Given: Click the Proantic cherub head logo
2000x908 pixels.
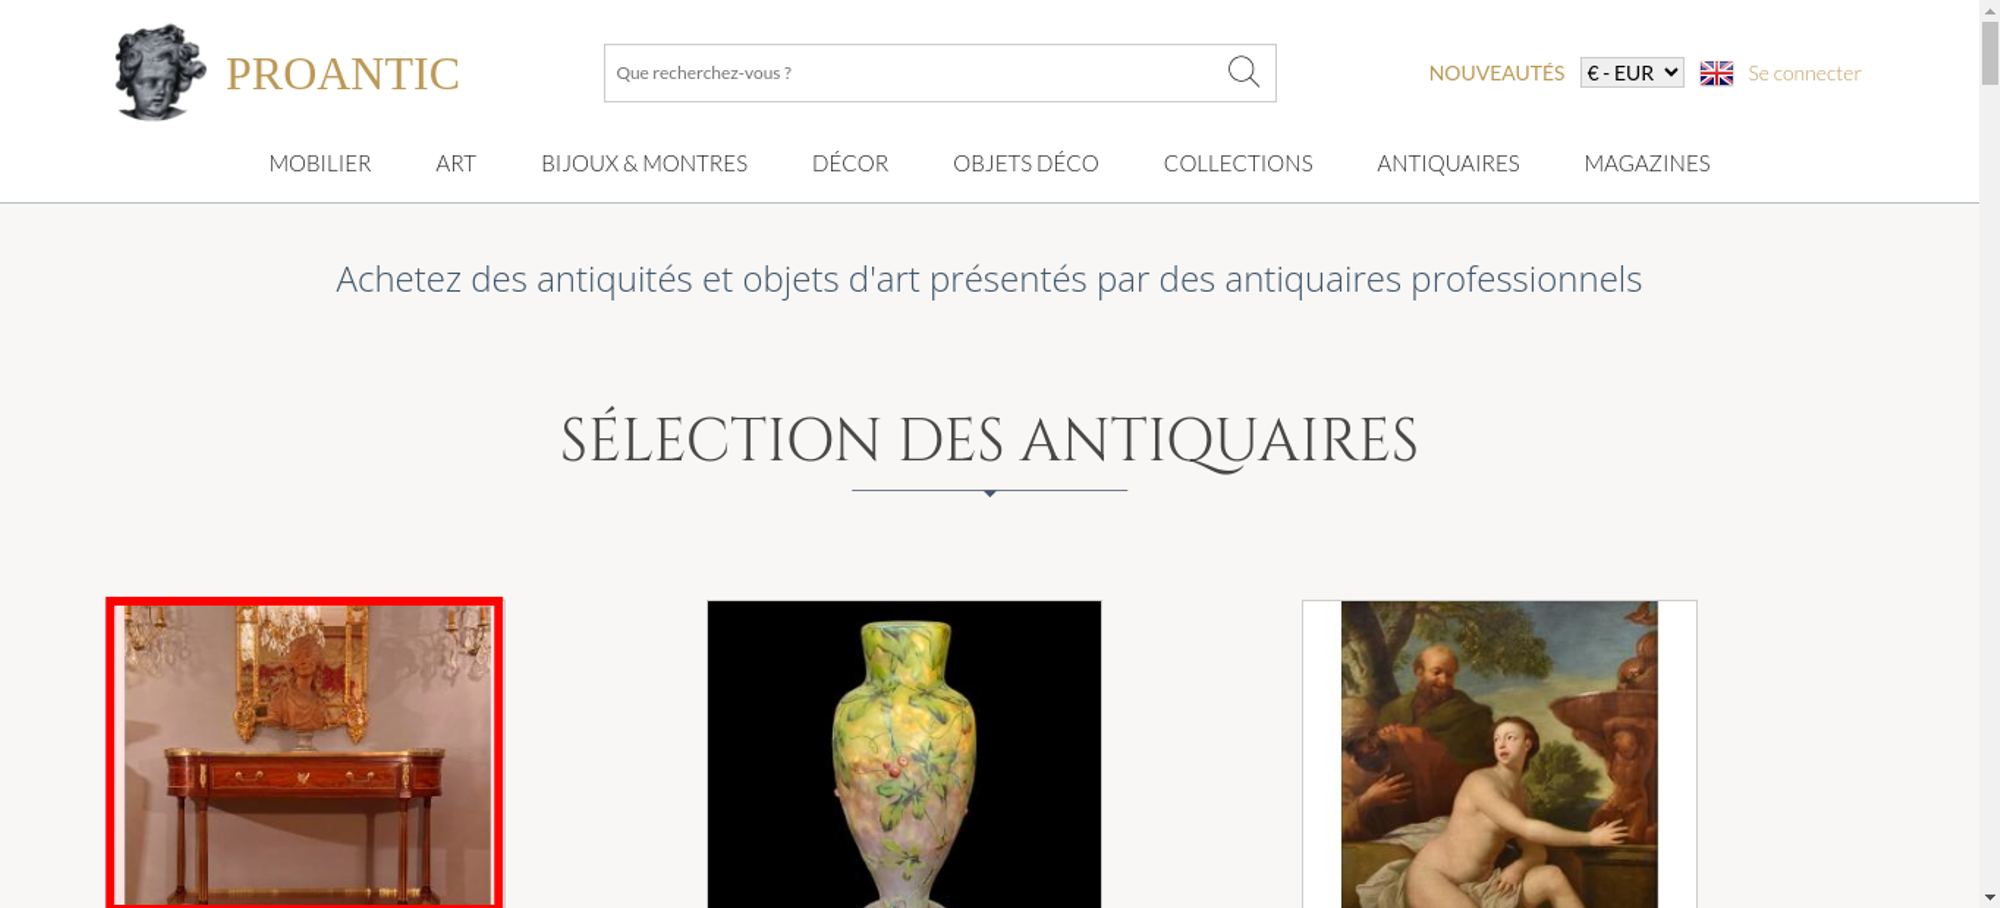Looking at the screenshot, I should tap(160, 72).
